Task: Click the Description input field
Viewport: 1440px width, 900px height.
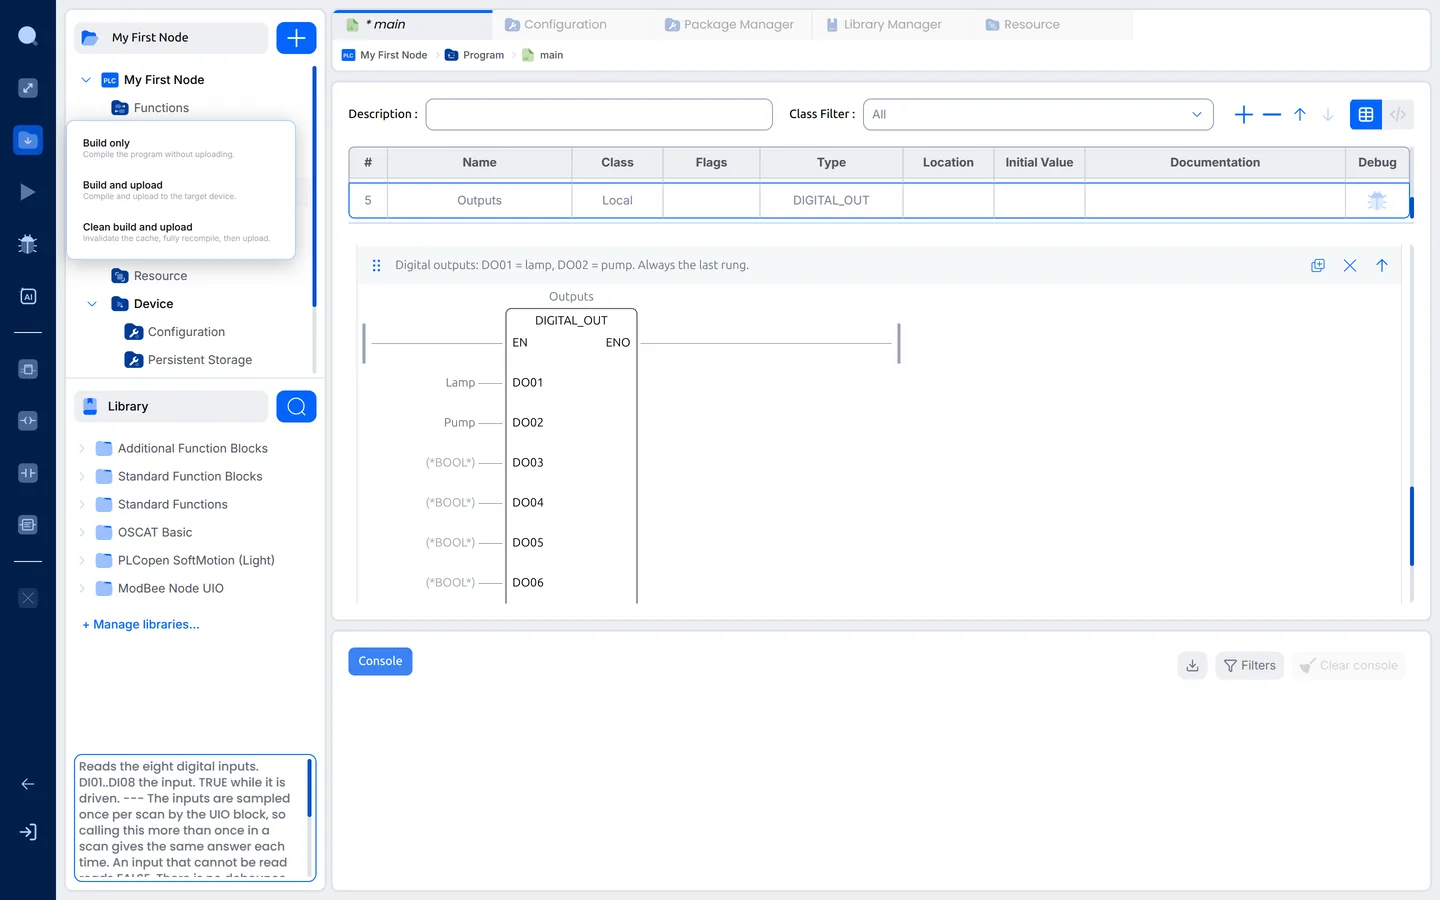Action: 599,115
